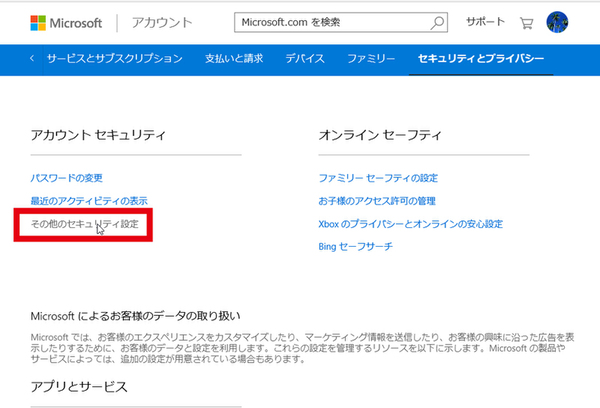The image size is (600, 408).
Task: Click the オンライン セーフティ heading
Action: (380, 135)
